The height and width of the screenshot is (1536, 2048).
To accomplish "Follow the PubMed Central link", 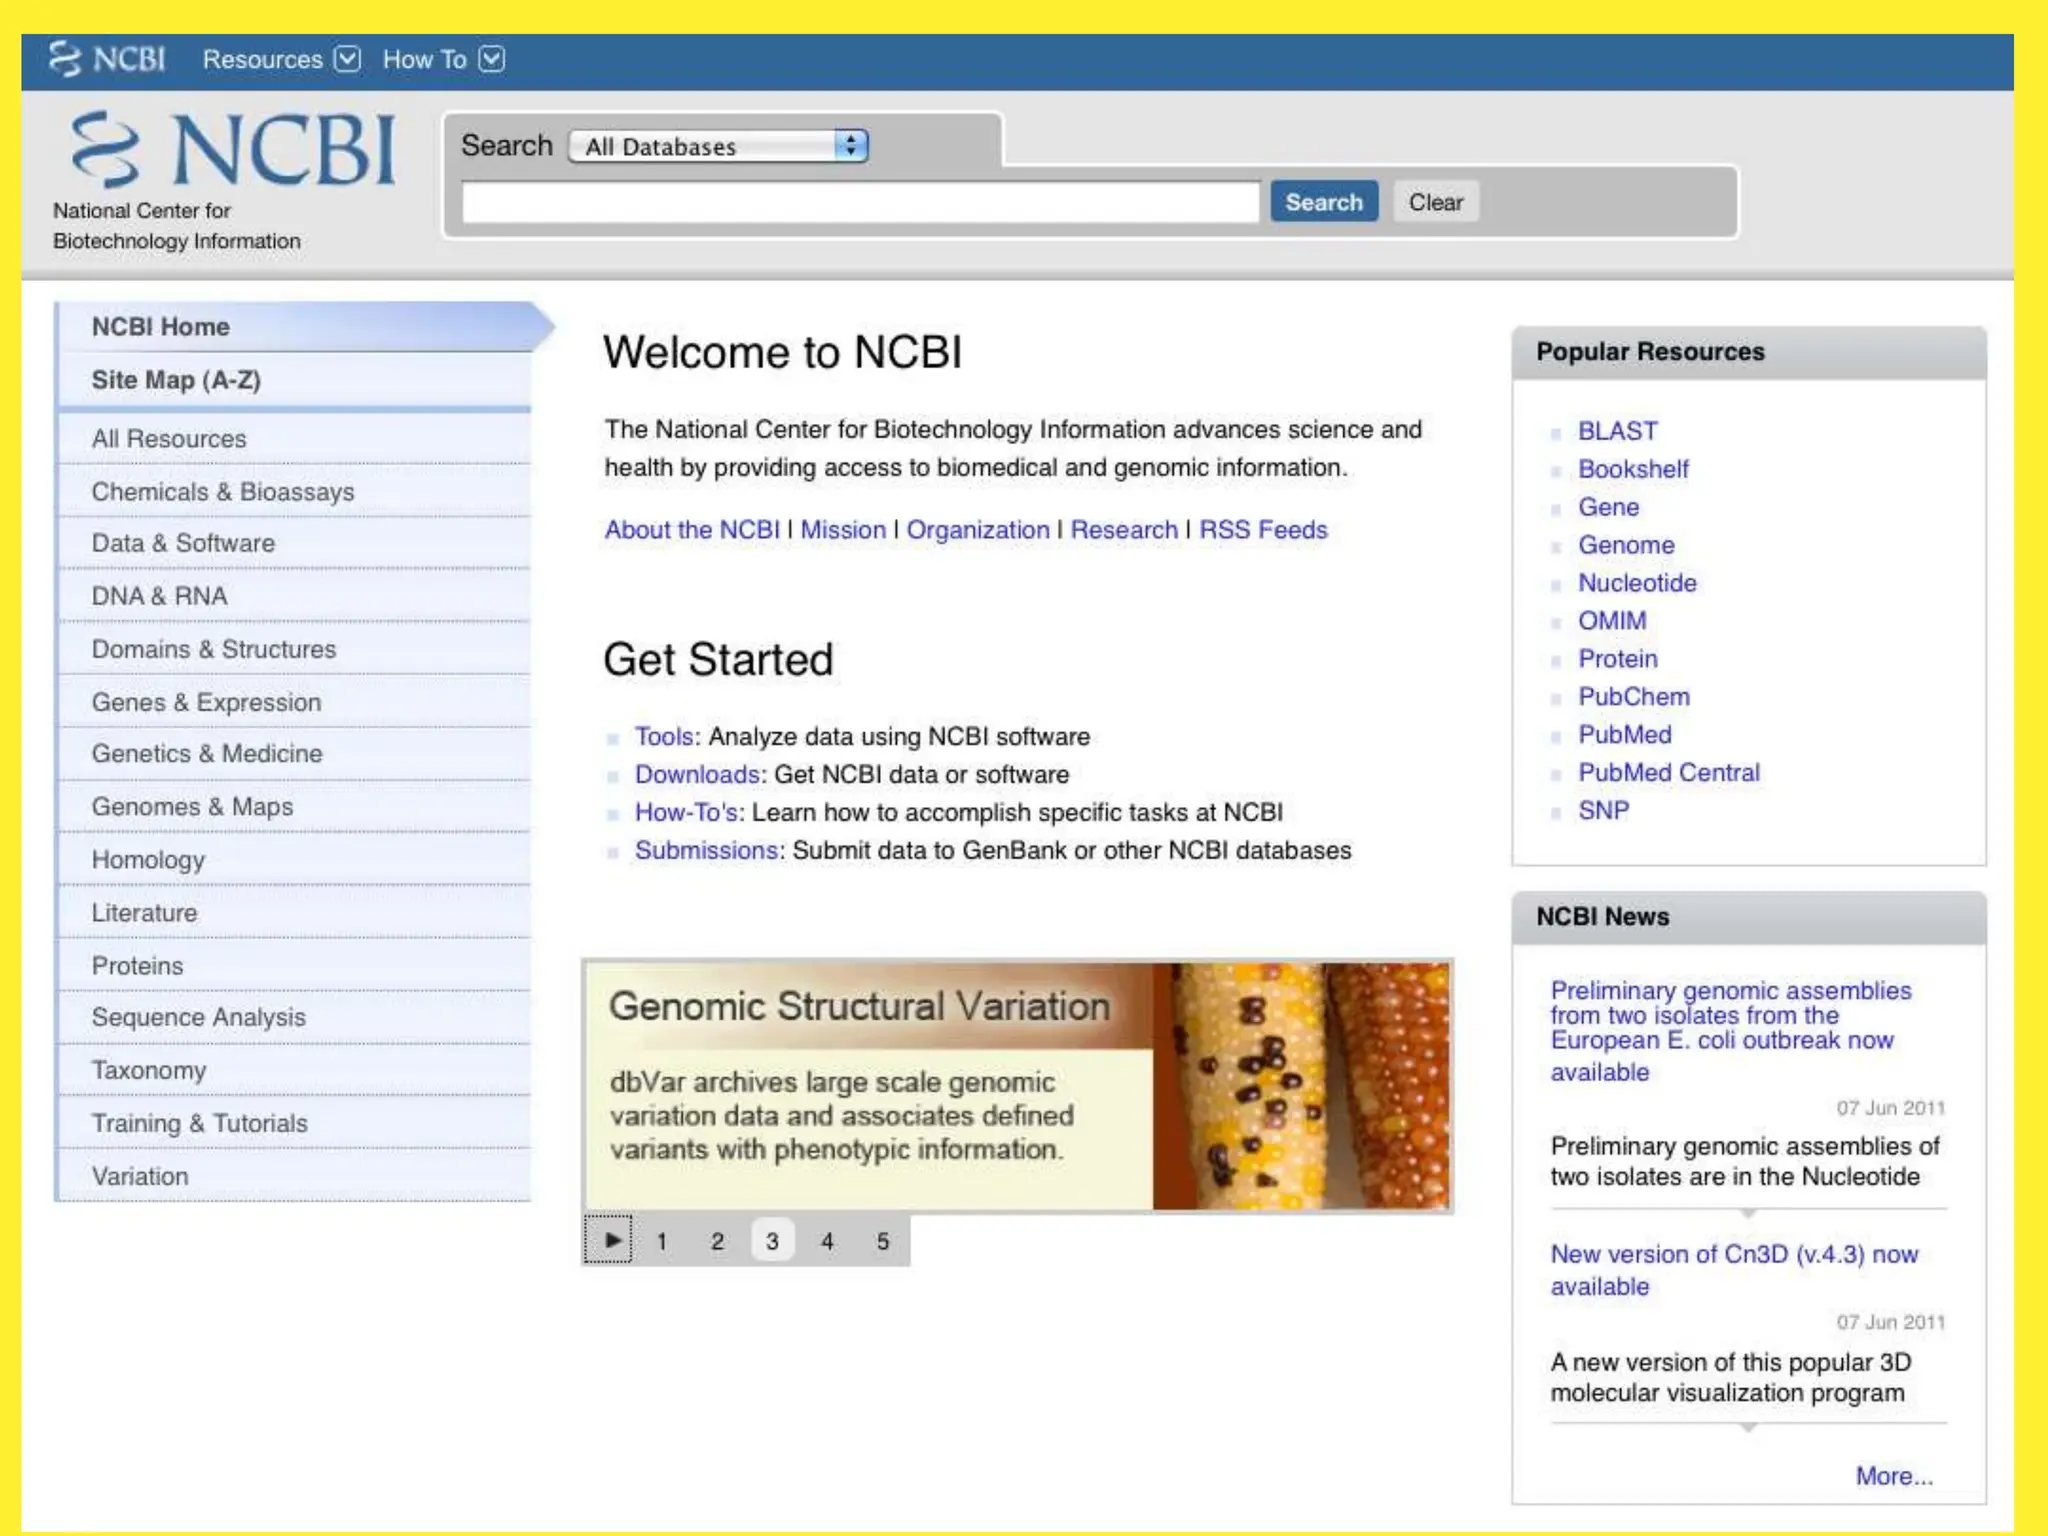I will click(1668, 773).
